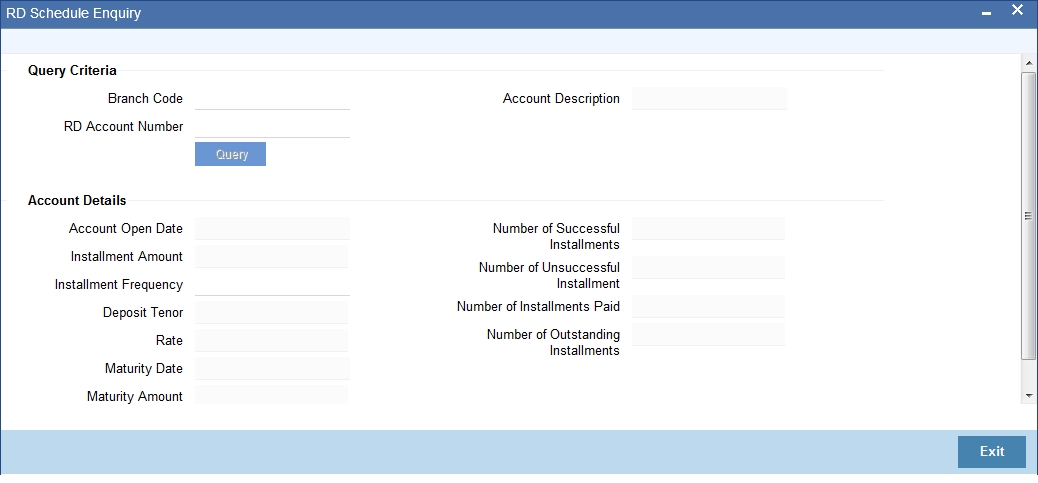Select the Account Description field
The width and height of the screenshot is (1038, 483).
pos(709,99)
